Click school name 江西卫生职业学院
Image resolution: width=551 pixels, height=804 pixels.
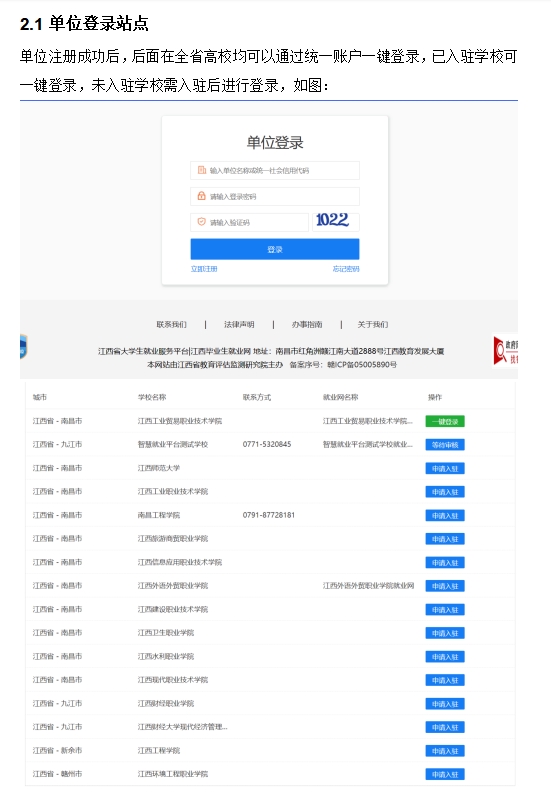tap(166, 633)
